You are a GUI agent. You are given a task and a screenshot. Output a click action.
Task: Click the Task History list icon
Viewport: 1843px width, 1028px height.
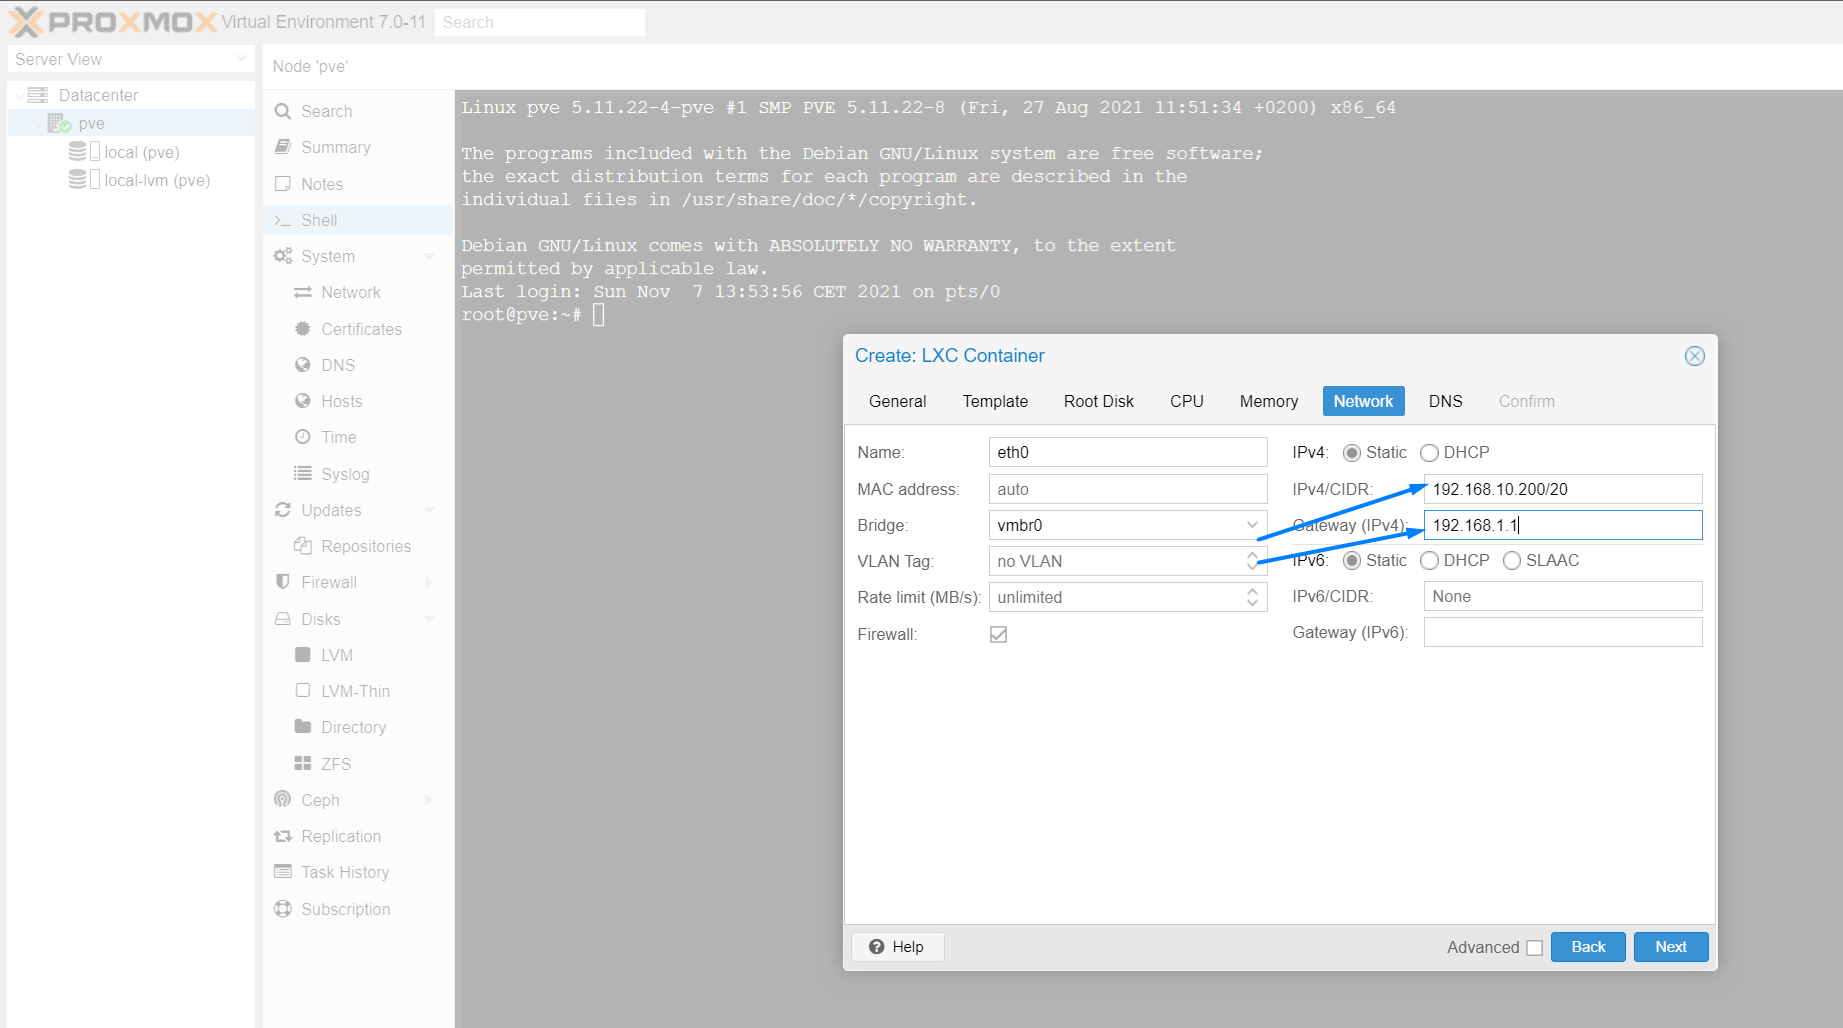[x=283, y=871]
